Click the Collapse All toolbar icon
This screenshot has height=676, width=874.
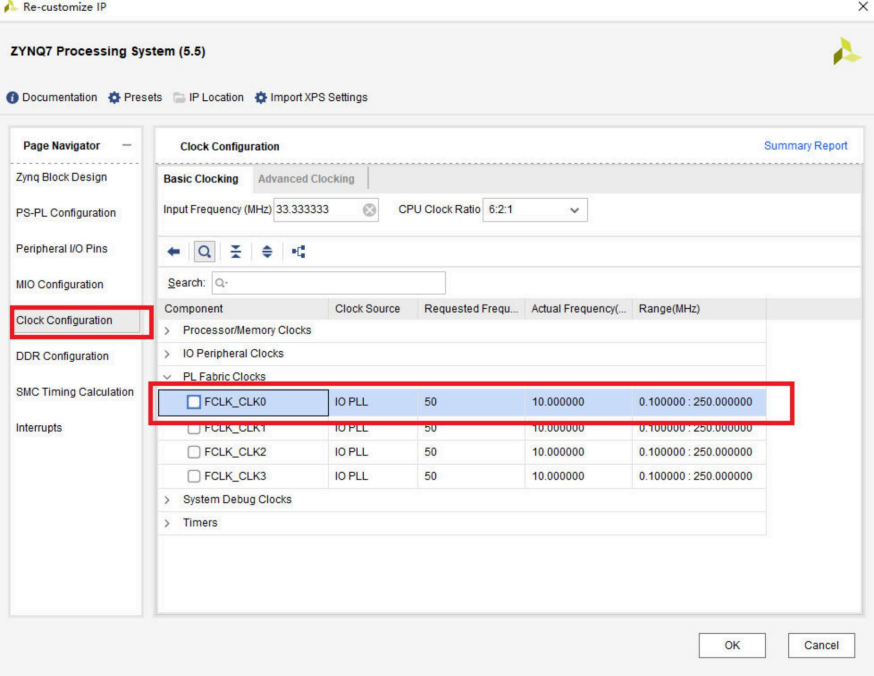[x=236, y=252]
